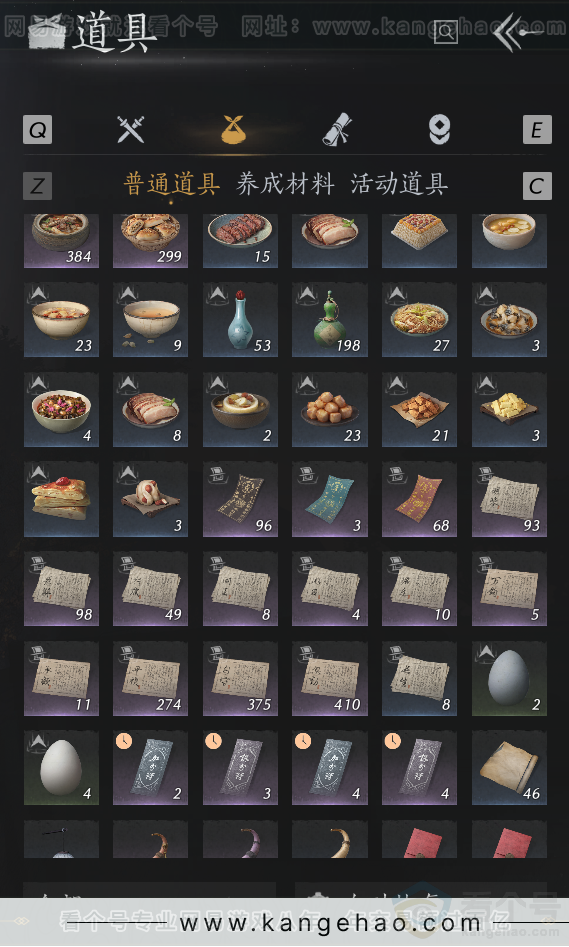Switch to 活动道具 tab
Viewport: 569px width, 947px height.
click(x=399, y=184)
